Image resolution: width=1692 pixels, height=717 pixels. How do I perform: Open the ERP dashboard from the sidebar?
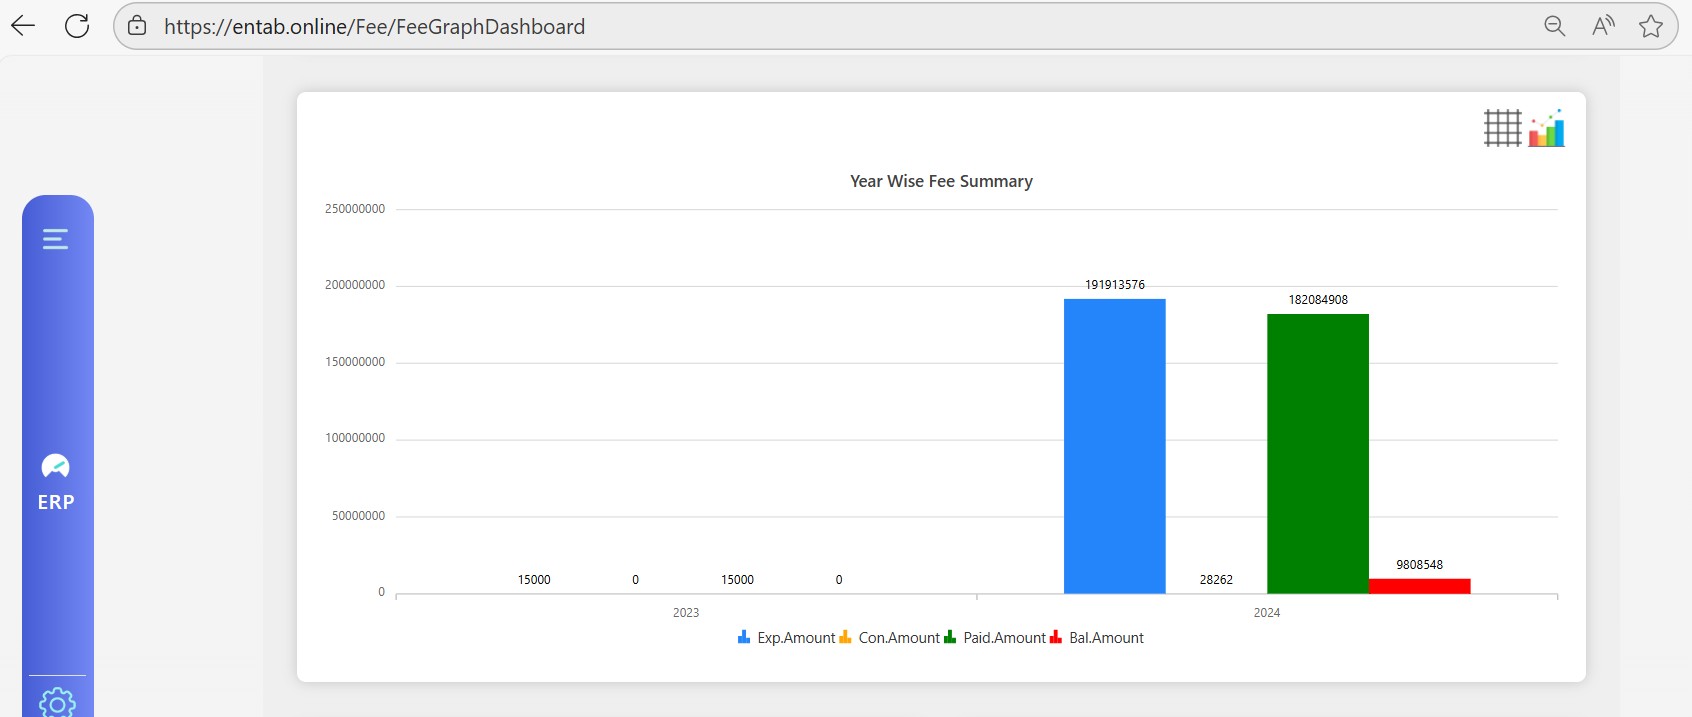click(56, 481)
